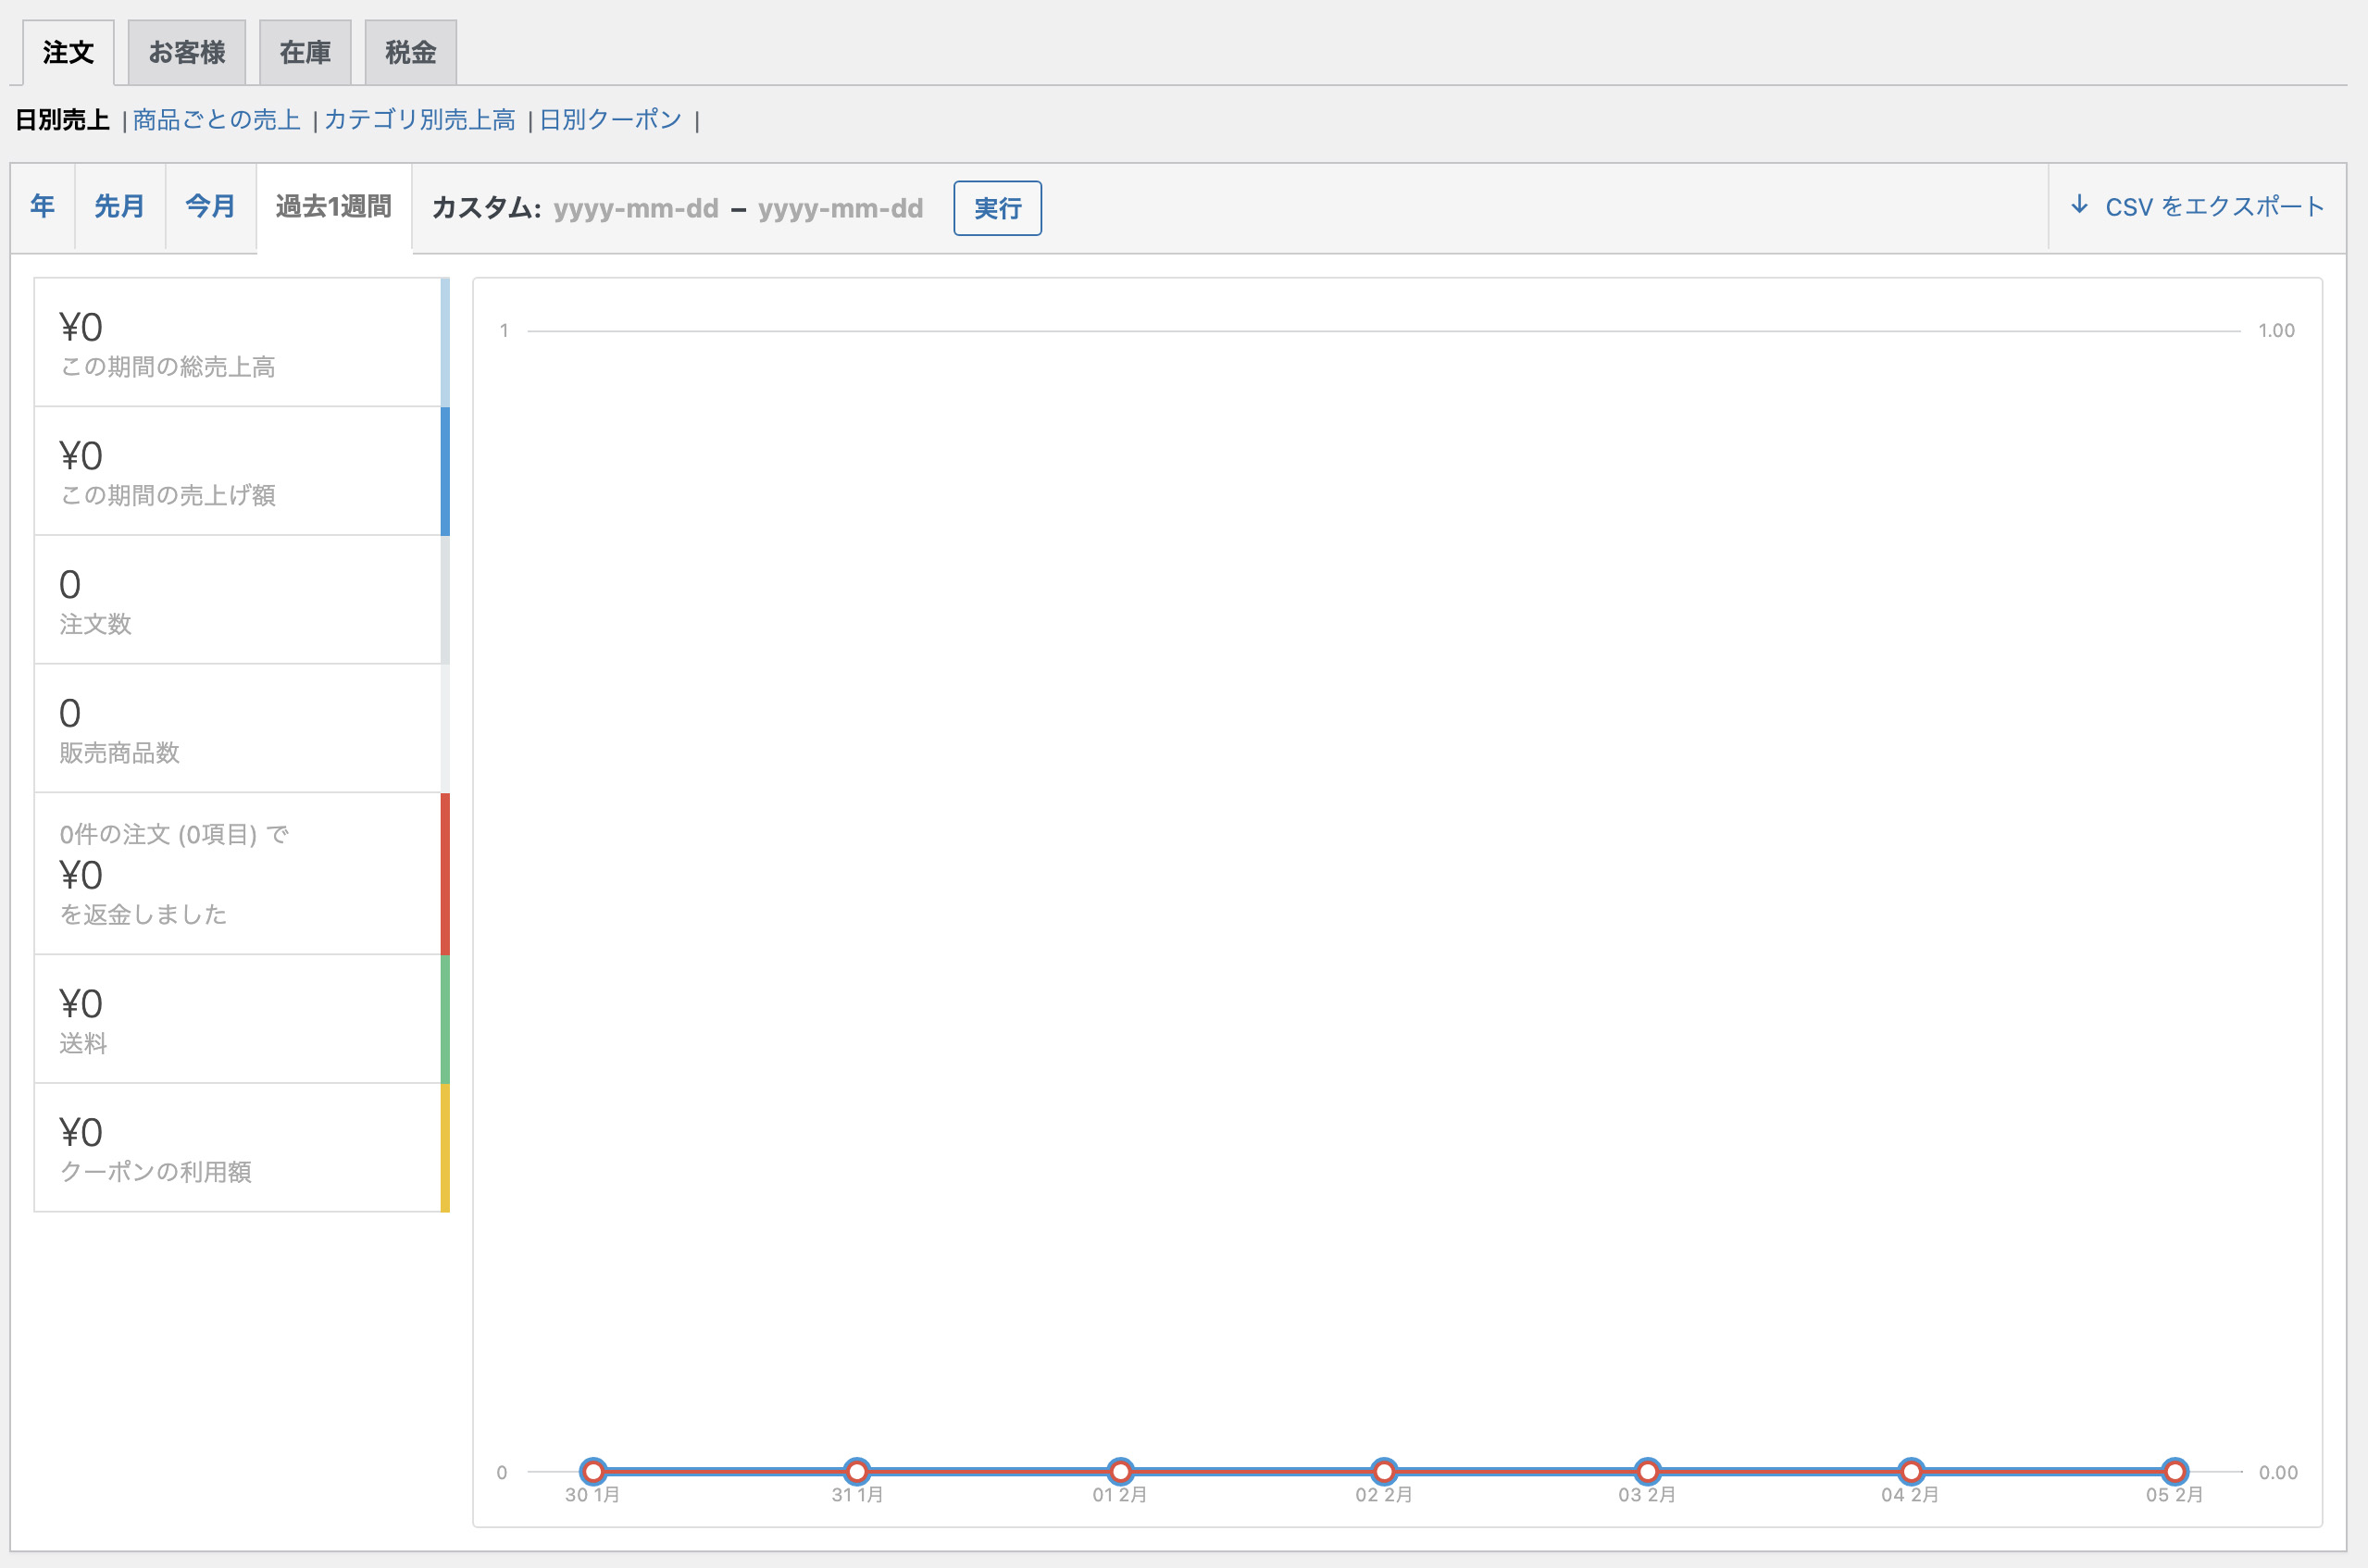2368x1568 pixels.
Task: Select the 先月 date range
Action: point(119,207)
